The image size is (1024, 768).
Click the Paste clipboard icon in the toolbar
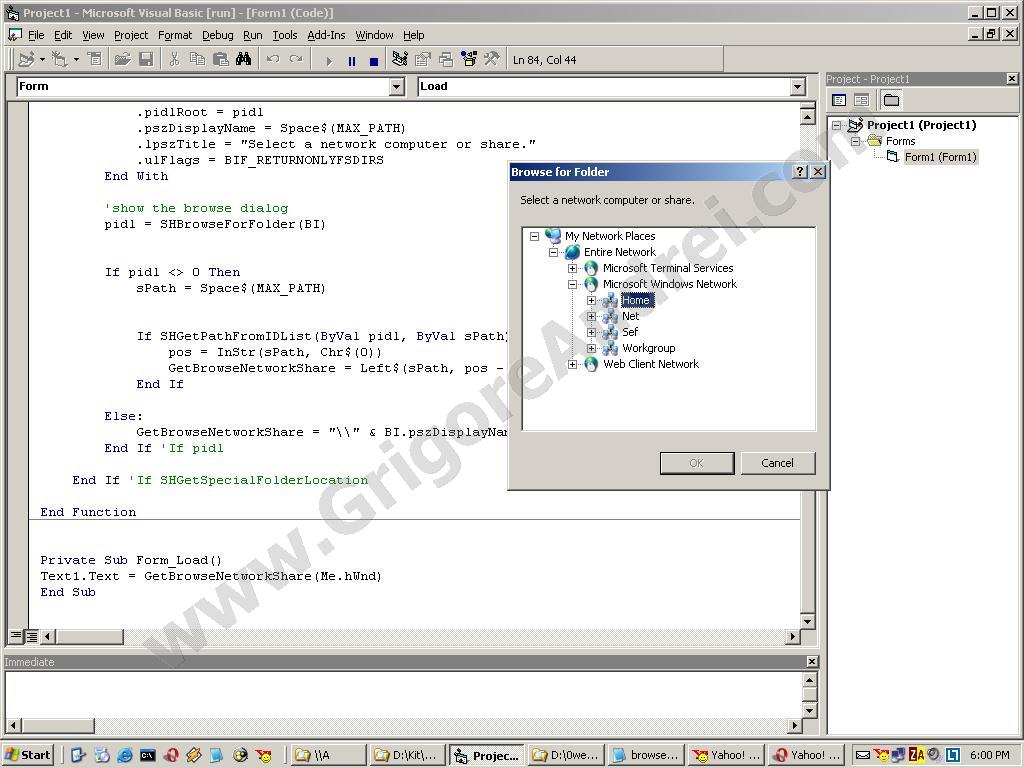pos(221,59)
